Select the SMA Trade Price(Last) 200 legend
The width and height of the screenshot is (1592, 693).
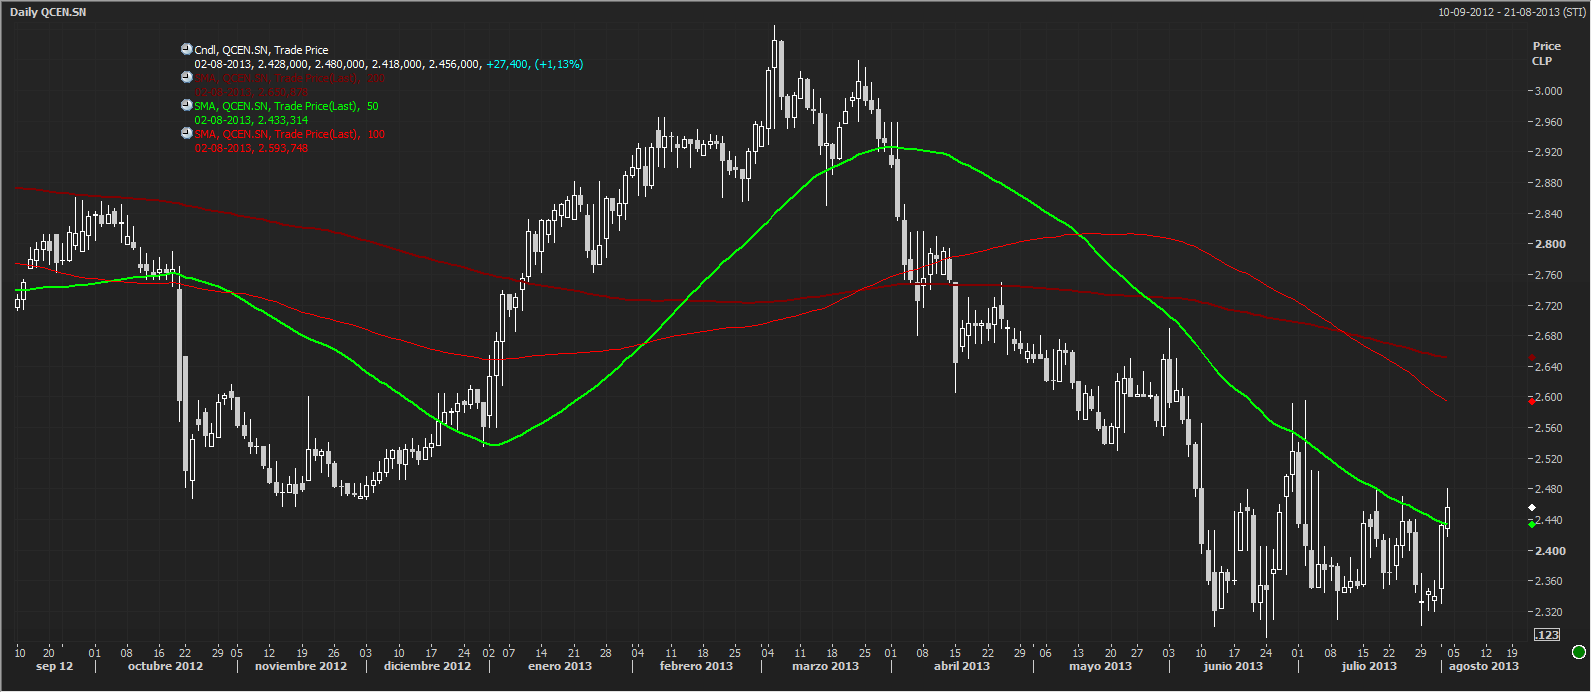pyautogui.click(x=290, y=78)
